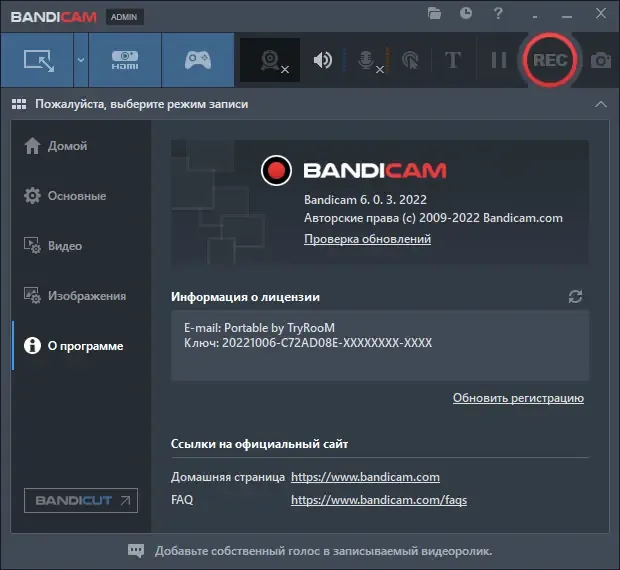
Task: Open https://www.bandicam.com homepage link
Action: [x=365, y=477]
